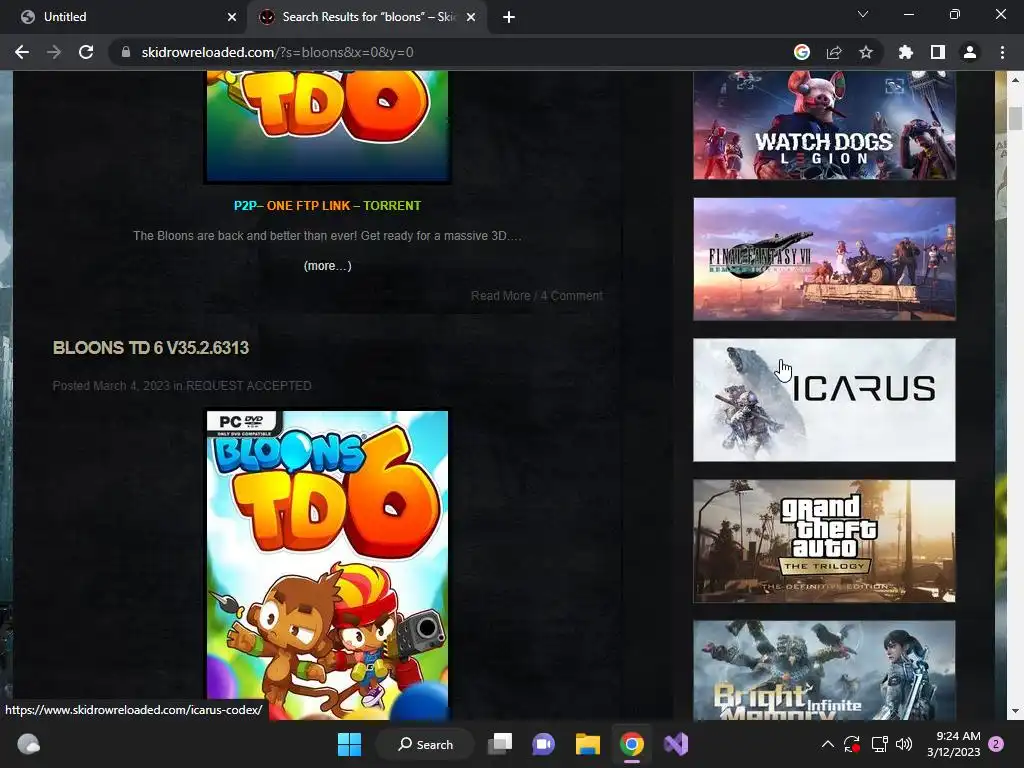The height and width of the screenshot is (768, 1024).
Task: Open the P2P link
Action: coord(245,206)
